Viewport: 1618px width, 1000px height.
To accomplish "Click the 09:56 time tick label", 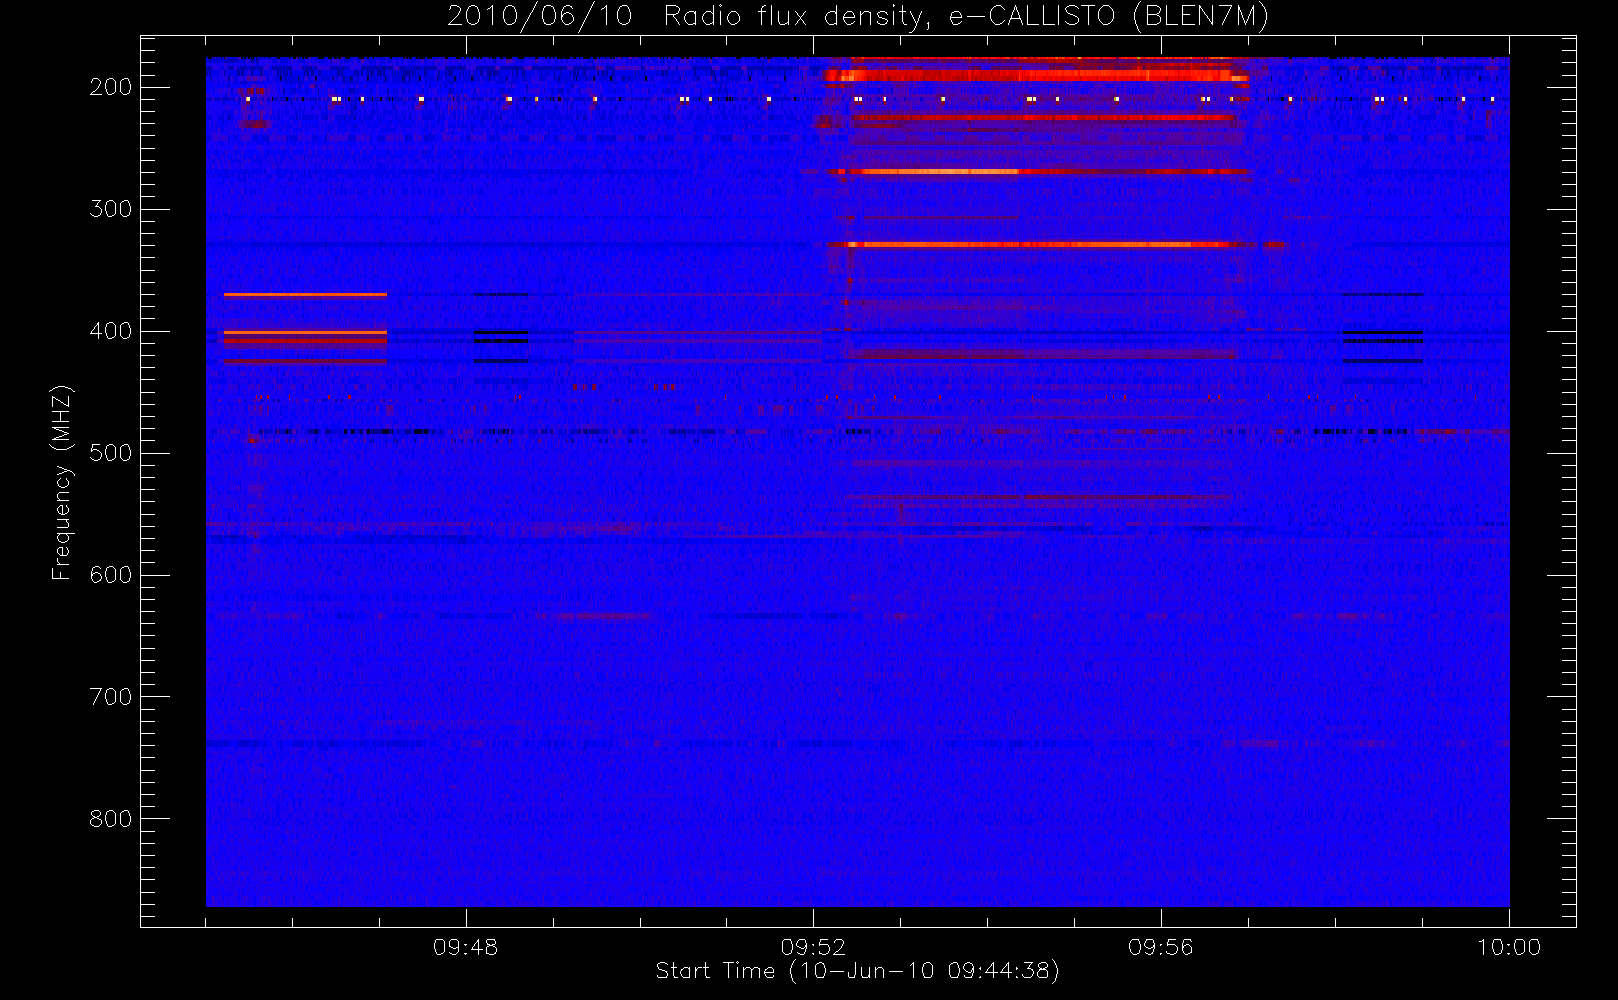I will (x=1161, y=947).
